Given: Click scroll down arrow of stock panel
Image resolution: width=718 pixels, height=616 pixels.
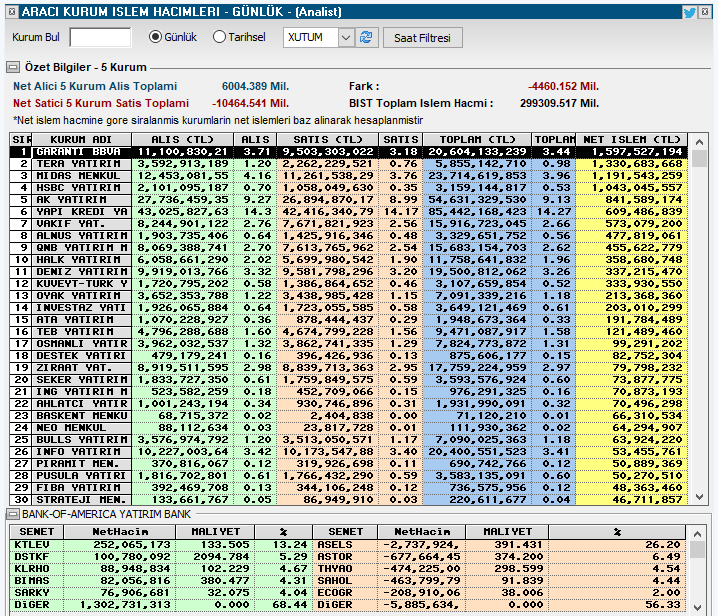Looking at the screenshot, I should pos(697,608).
